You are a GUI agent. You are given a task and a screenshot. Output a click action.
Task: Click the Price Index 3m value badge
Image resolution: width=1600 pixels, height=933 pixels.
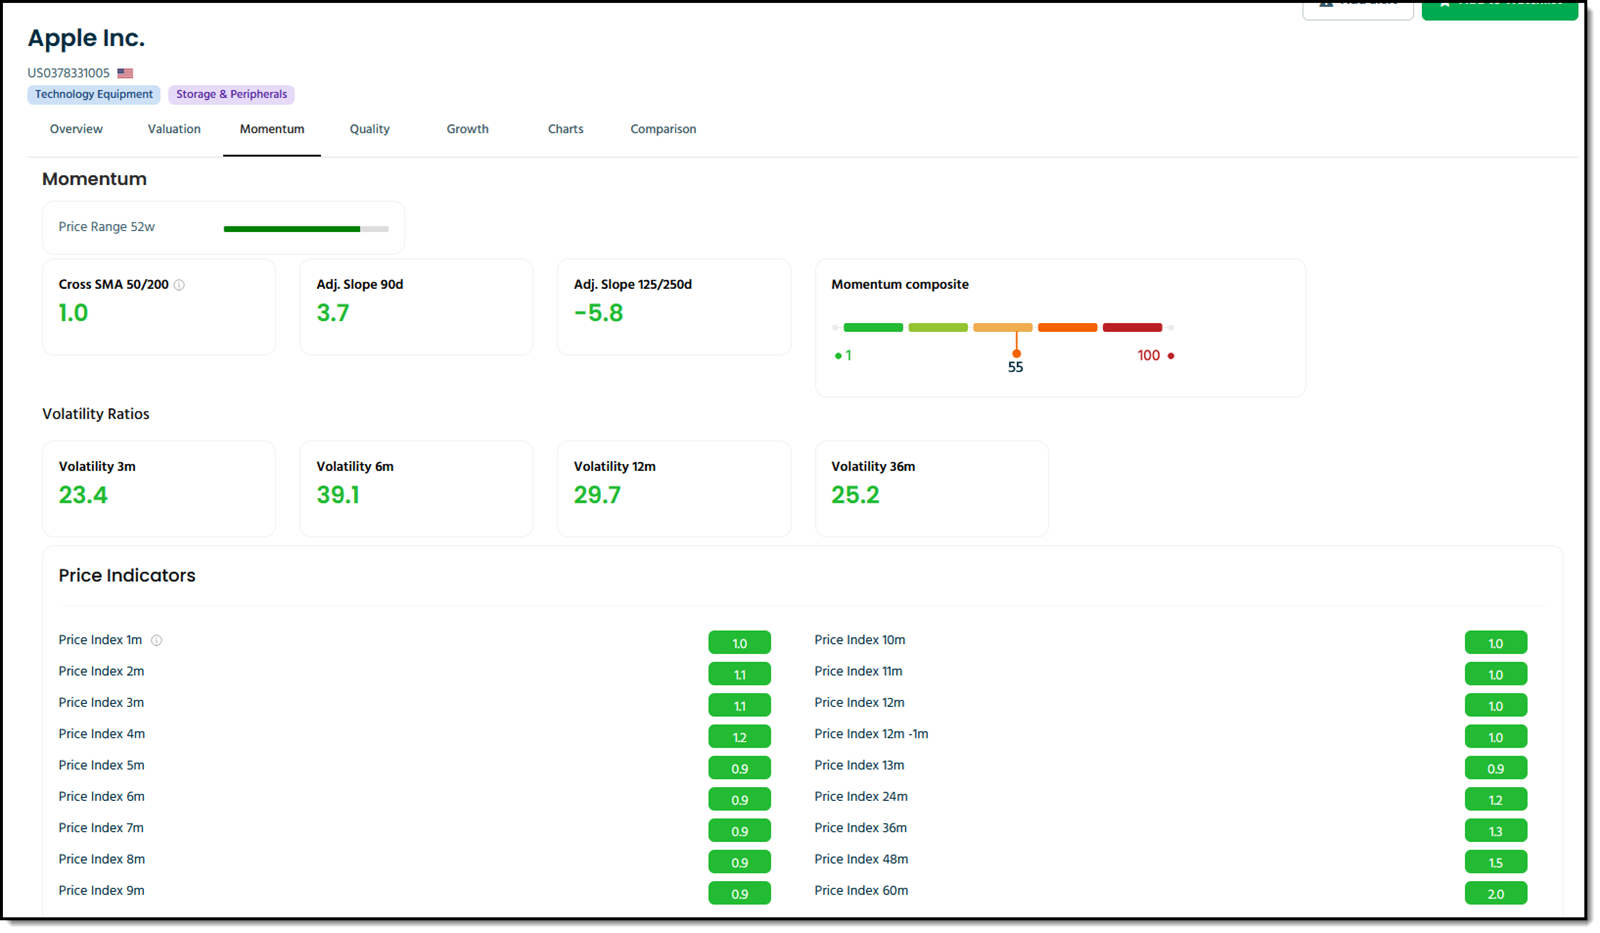739,705
